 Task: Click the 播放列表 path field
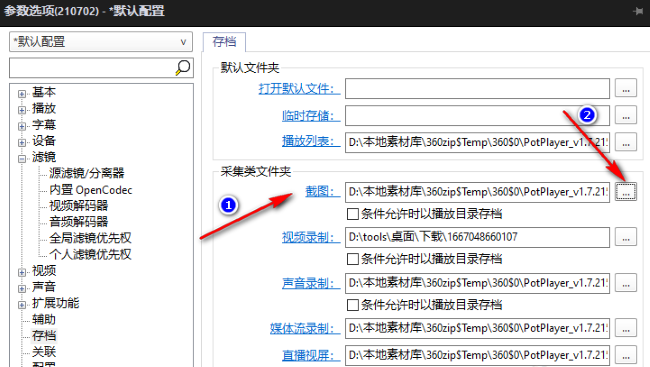point(477,143)
